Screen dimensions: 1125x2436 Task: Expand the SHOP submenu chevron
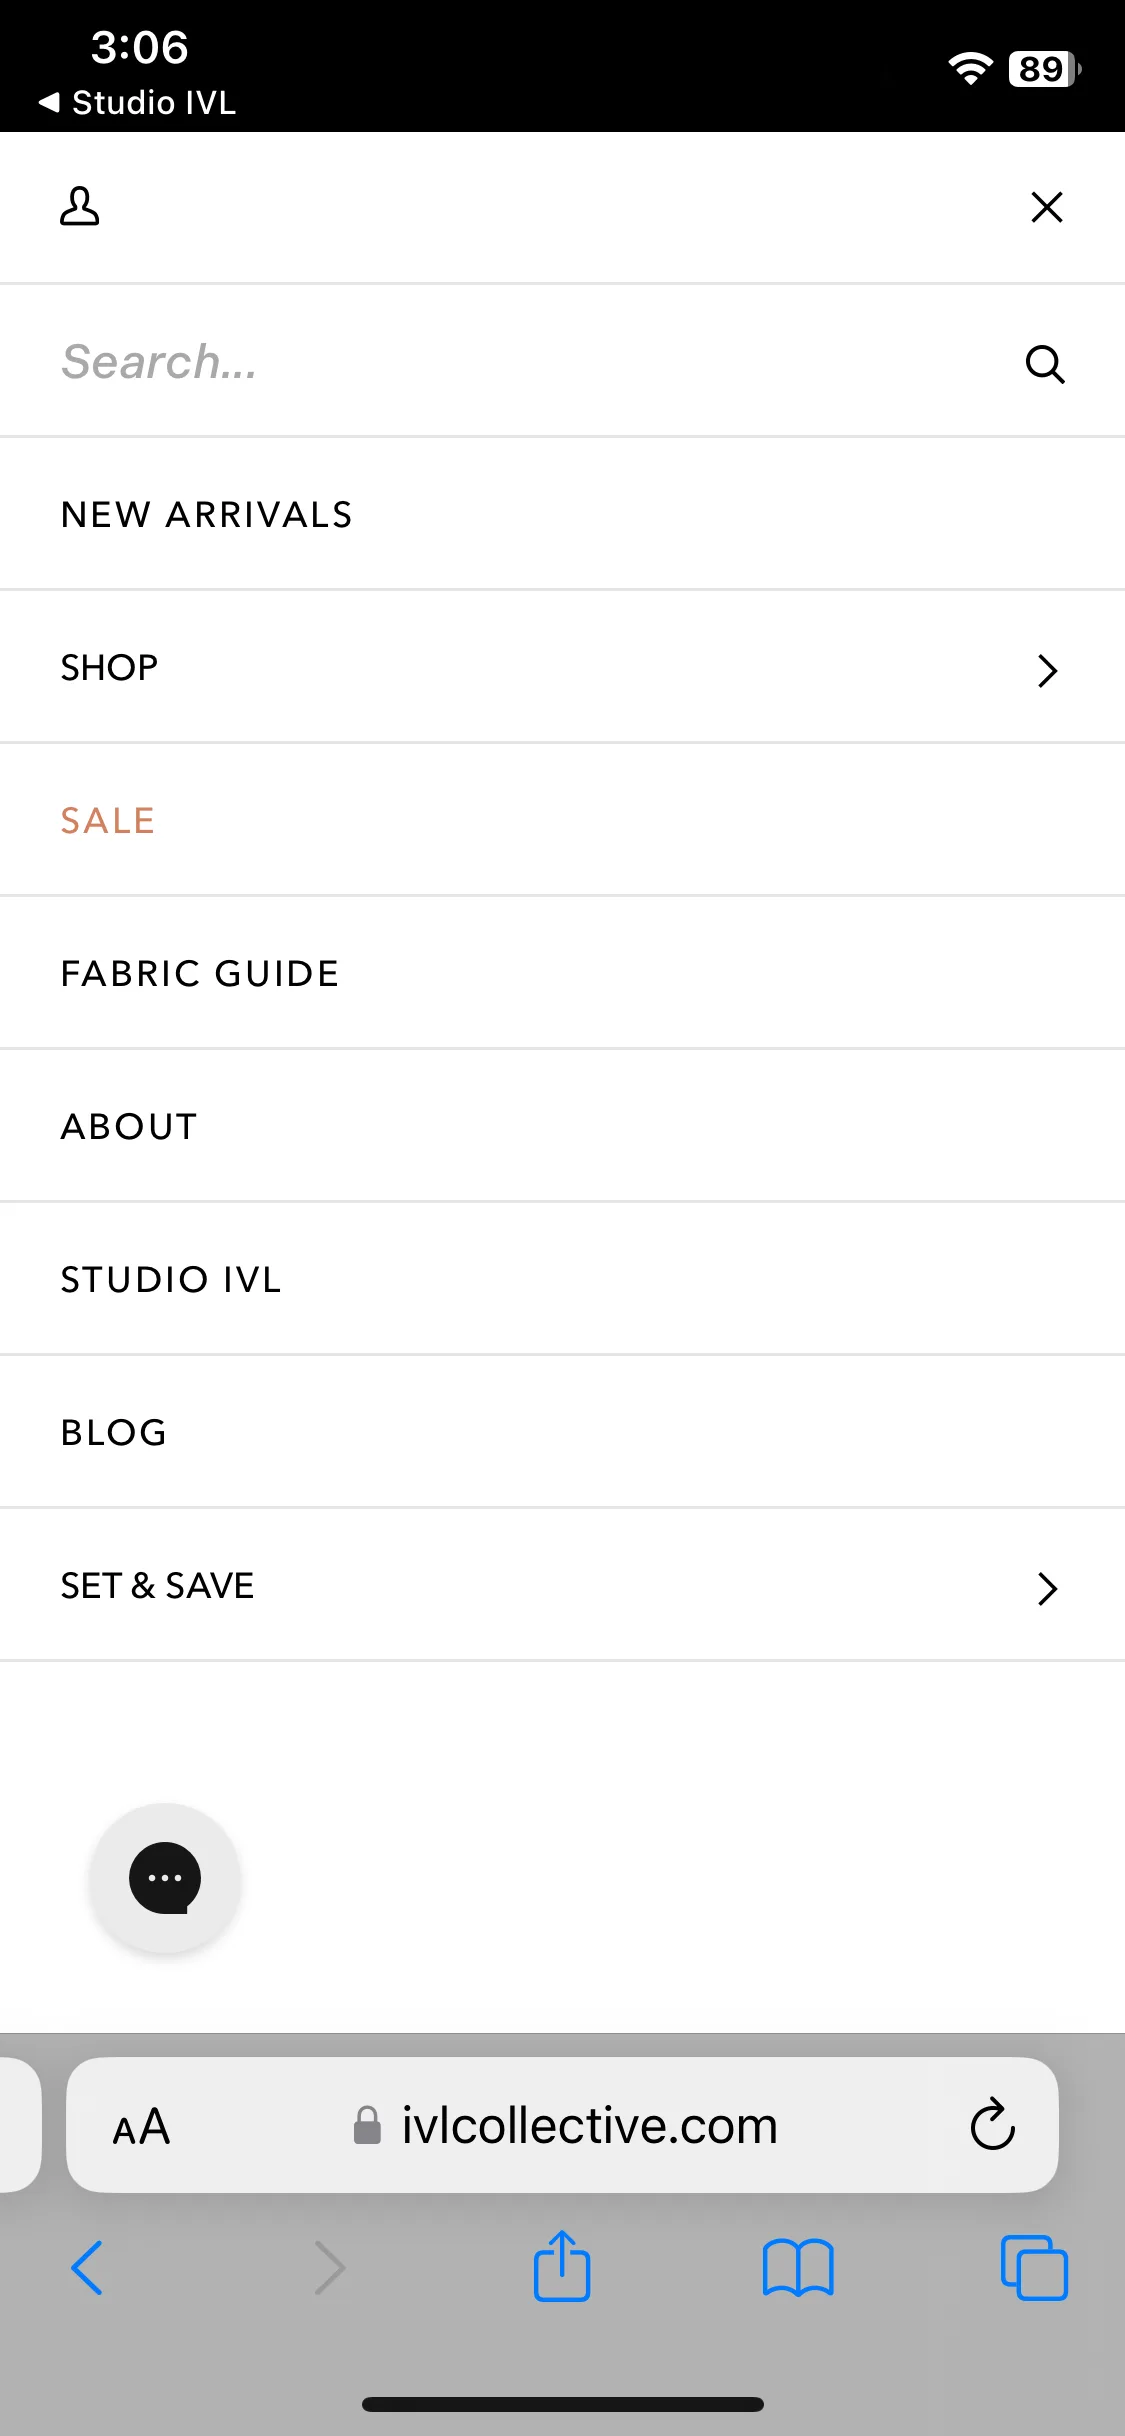point(1047,670)
